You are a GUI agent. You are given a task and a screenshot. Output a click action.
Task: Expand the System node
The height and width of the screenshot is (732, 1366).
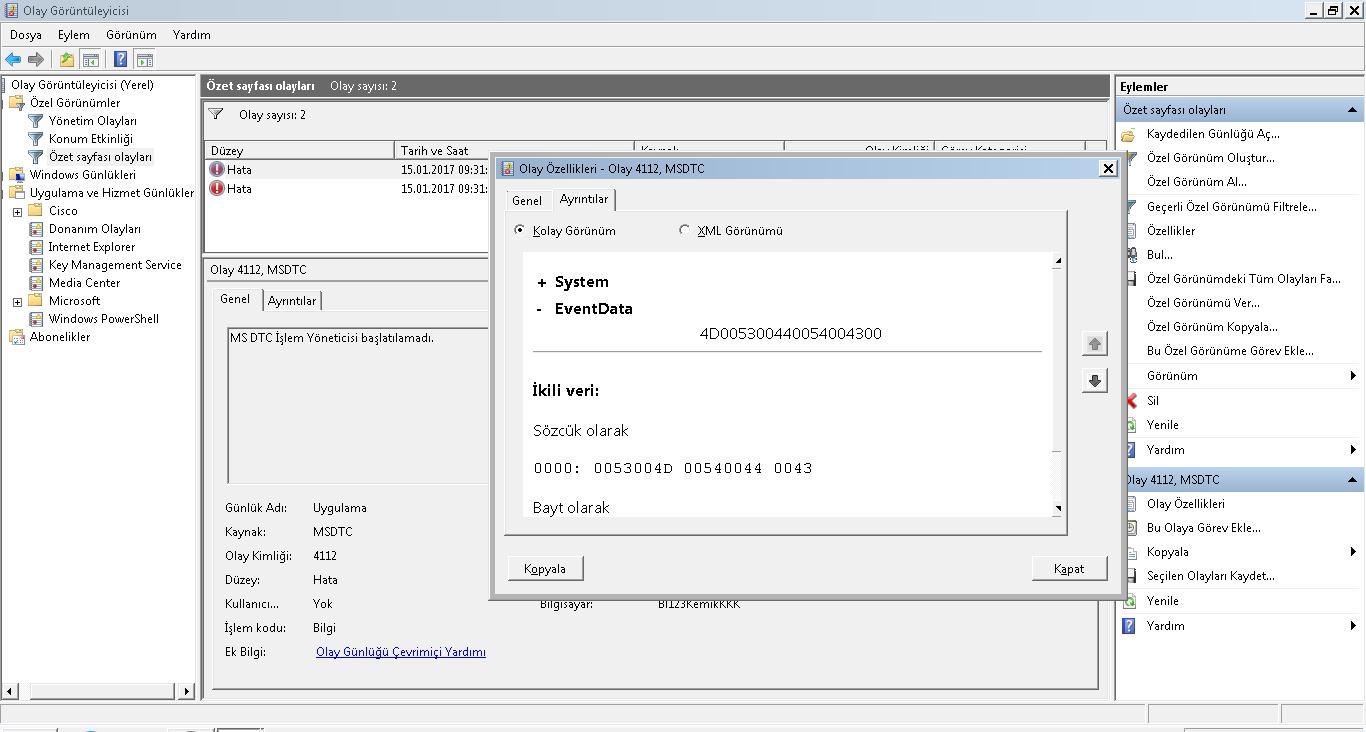click(x=541, y=283)
